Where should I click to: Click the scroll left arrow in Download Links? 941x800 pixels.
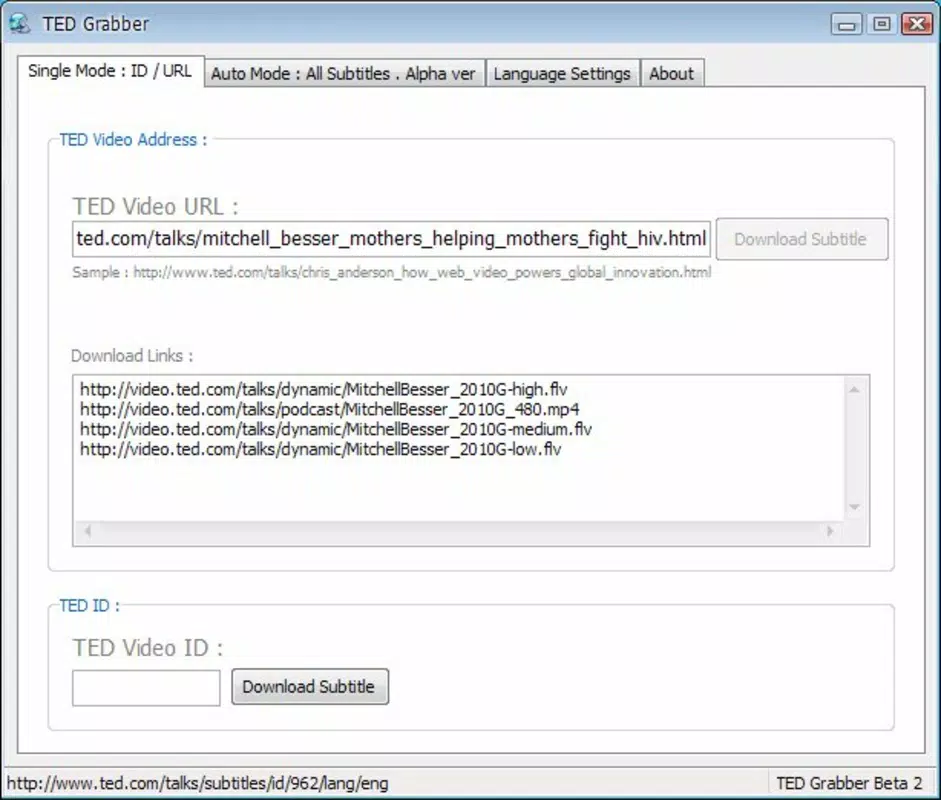tap(88, 531)
